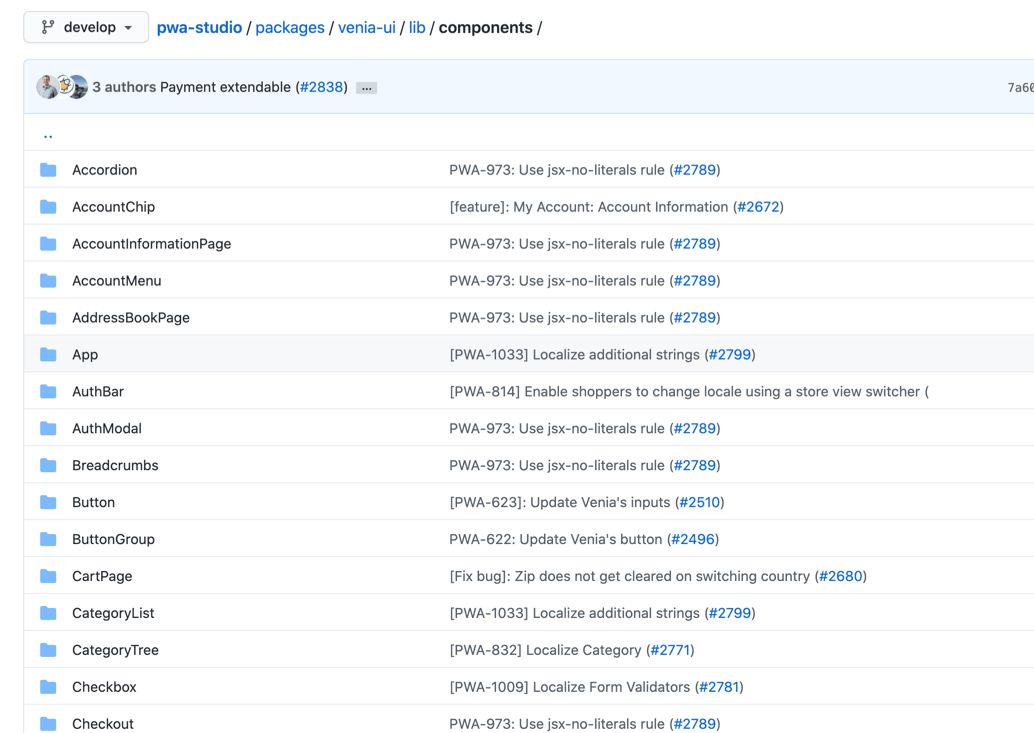Expand commit message ellipsis button
Viewport: 1034px width, 733px height.
click(x=367, y=88)
